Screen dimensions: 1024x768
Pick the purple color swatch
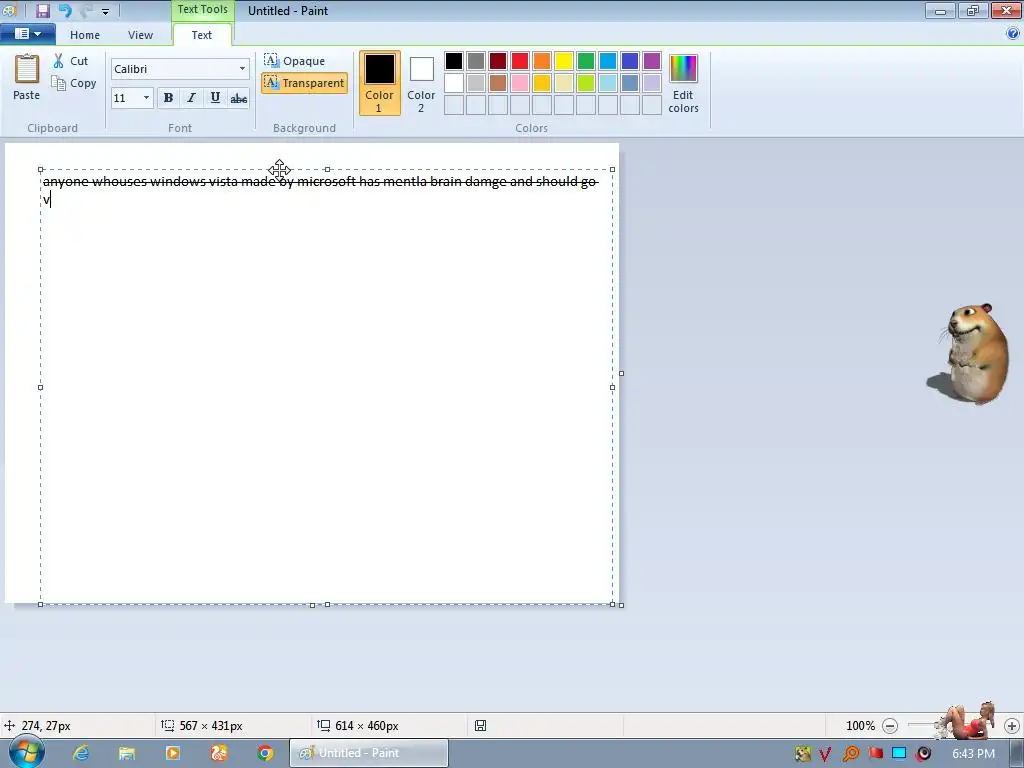tap(652, 61)
